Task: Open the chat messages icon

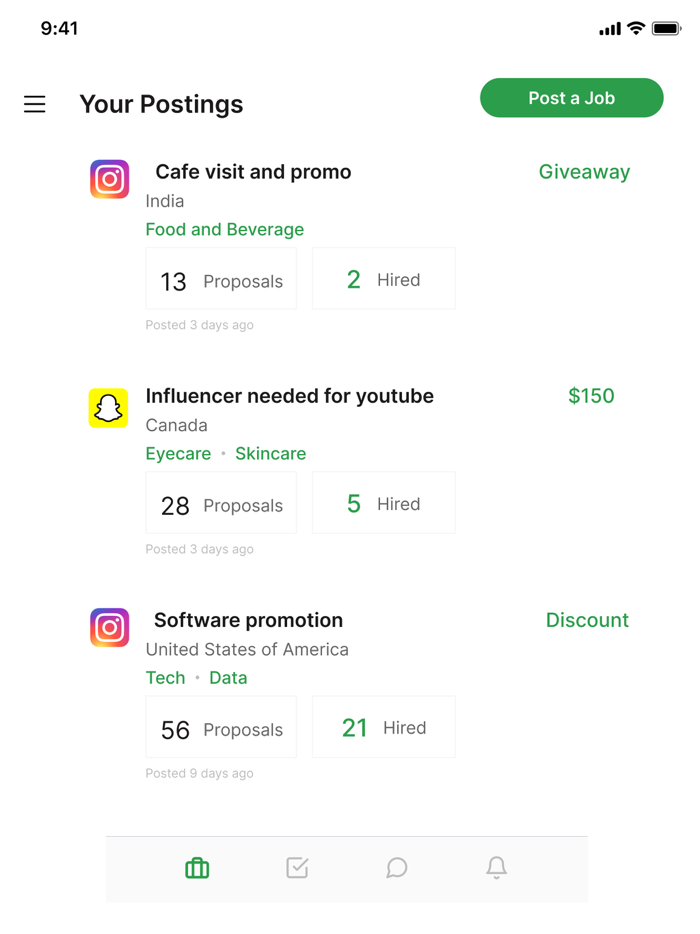Action: [397, 868]
